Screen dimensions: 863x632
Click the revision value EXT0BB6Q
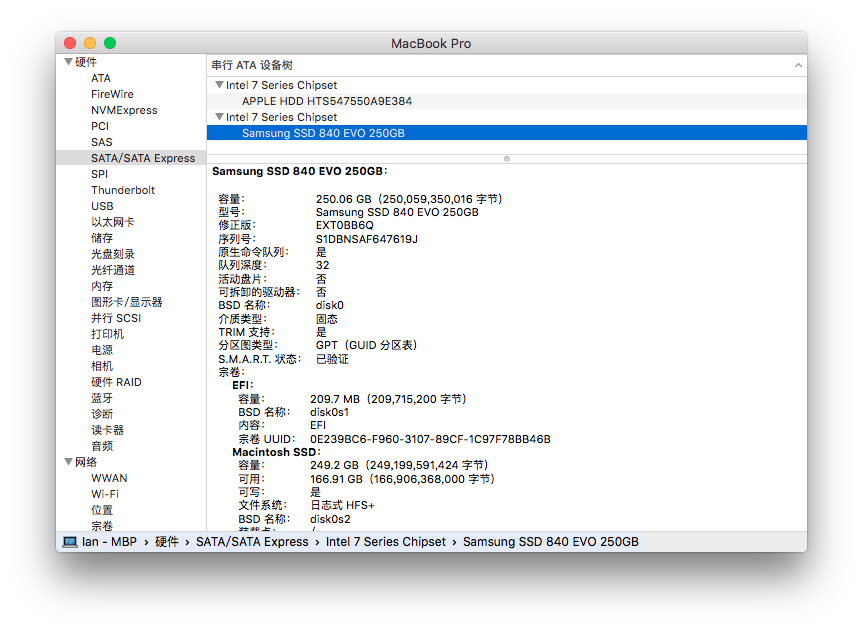[345, 225]
